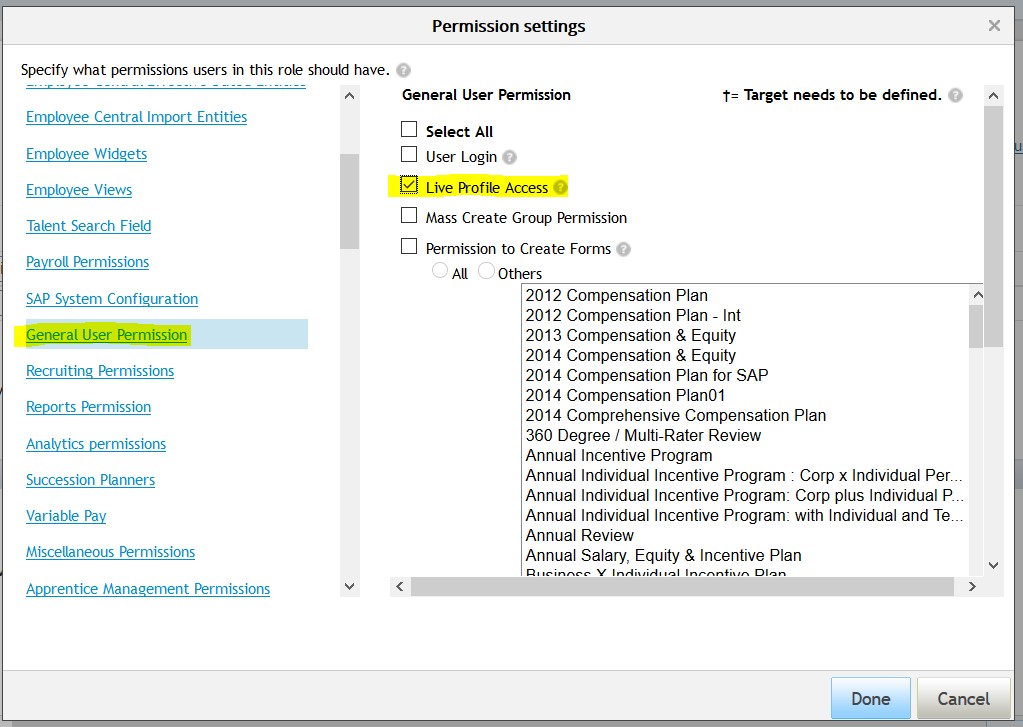Enable the User Login checkbox
The width and height of the screenshot is (1023, 727).
409,155
